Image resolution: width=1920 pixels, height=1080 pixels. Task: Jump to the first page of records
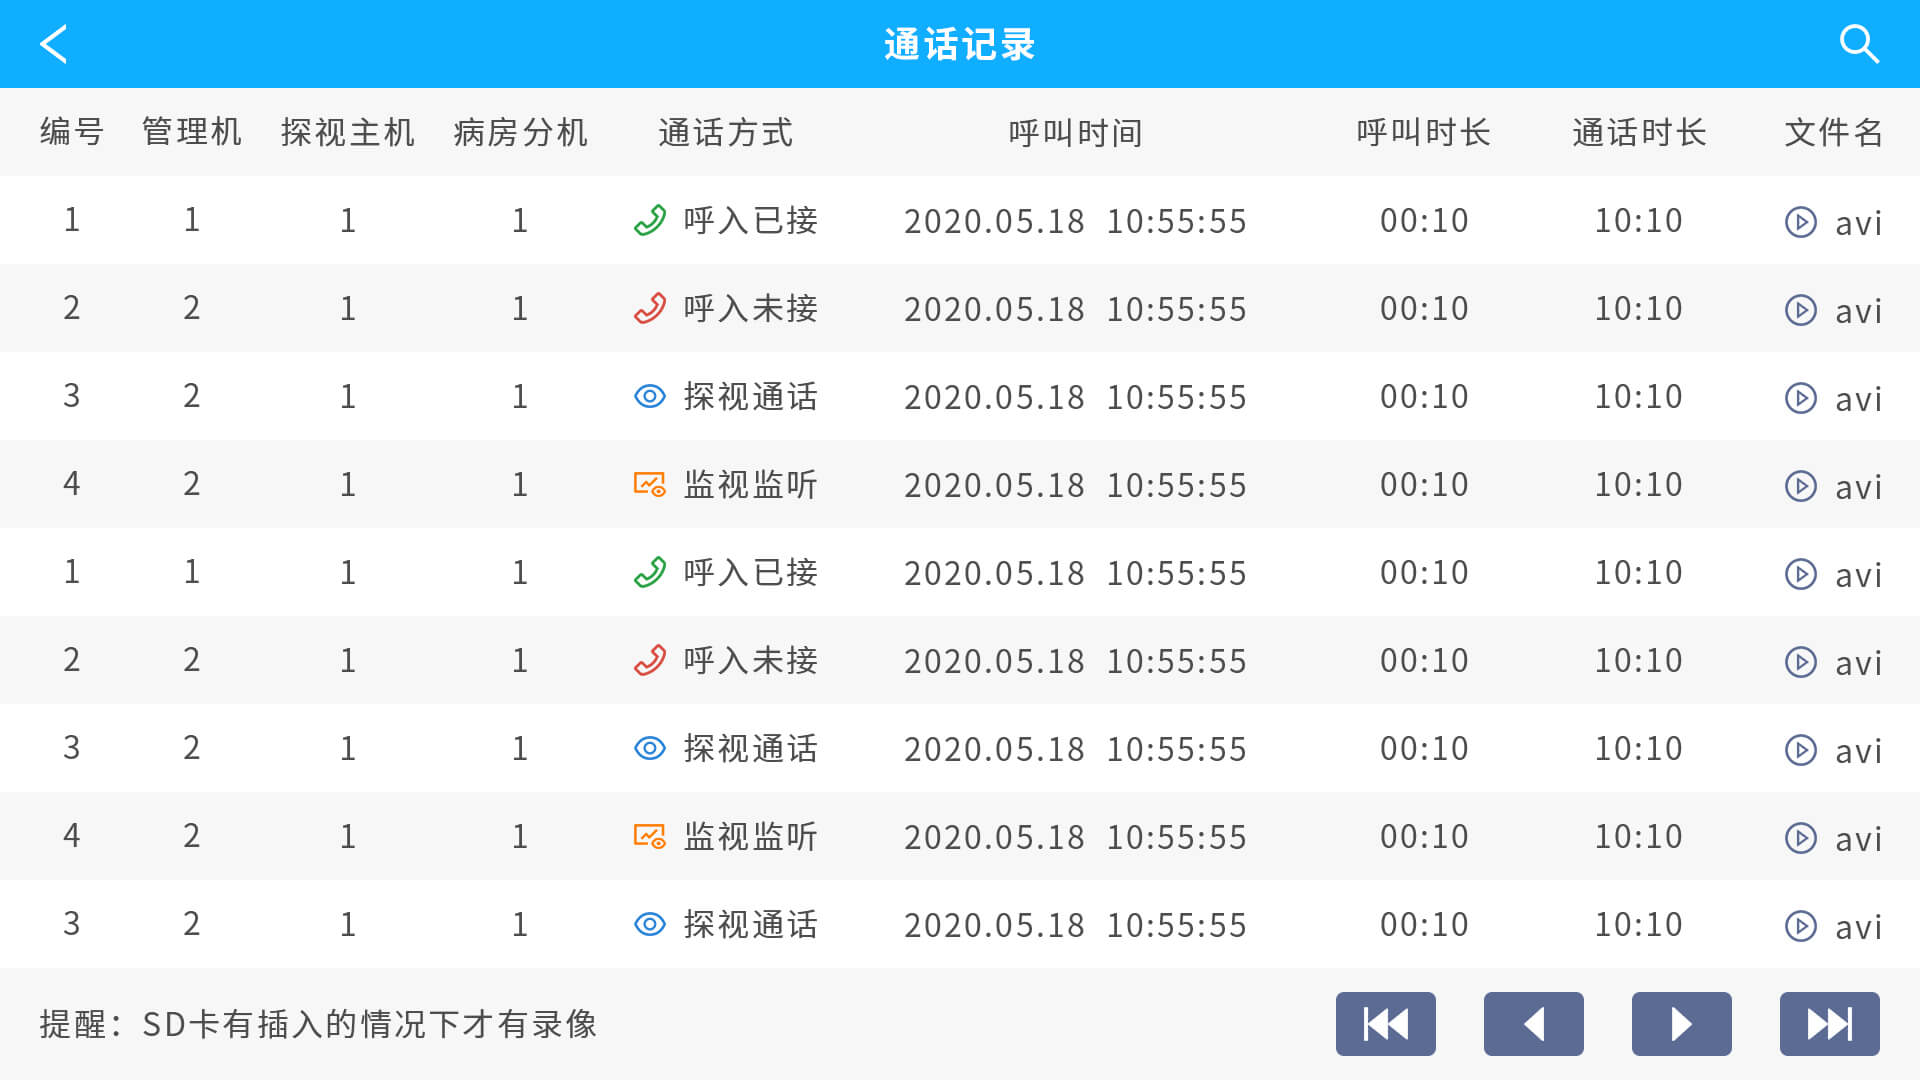point(1385,1024)
